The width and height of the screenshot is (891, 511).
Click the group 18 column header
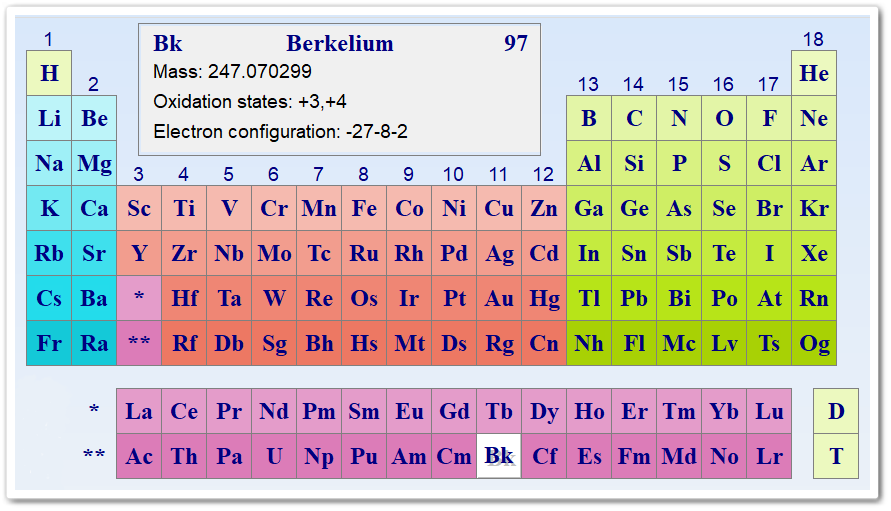[814, 39]
